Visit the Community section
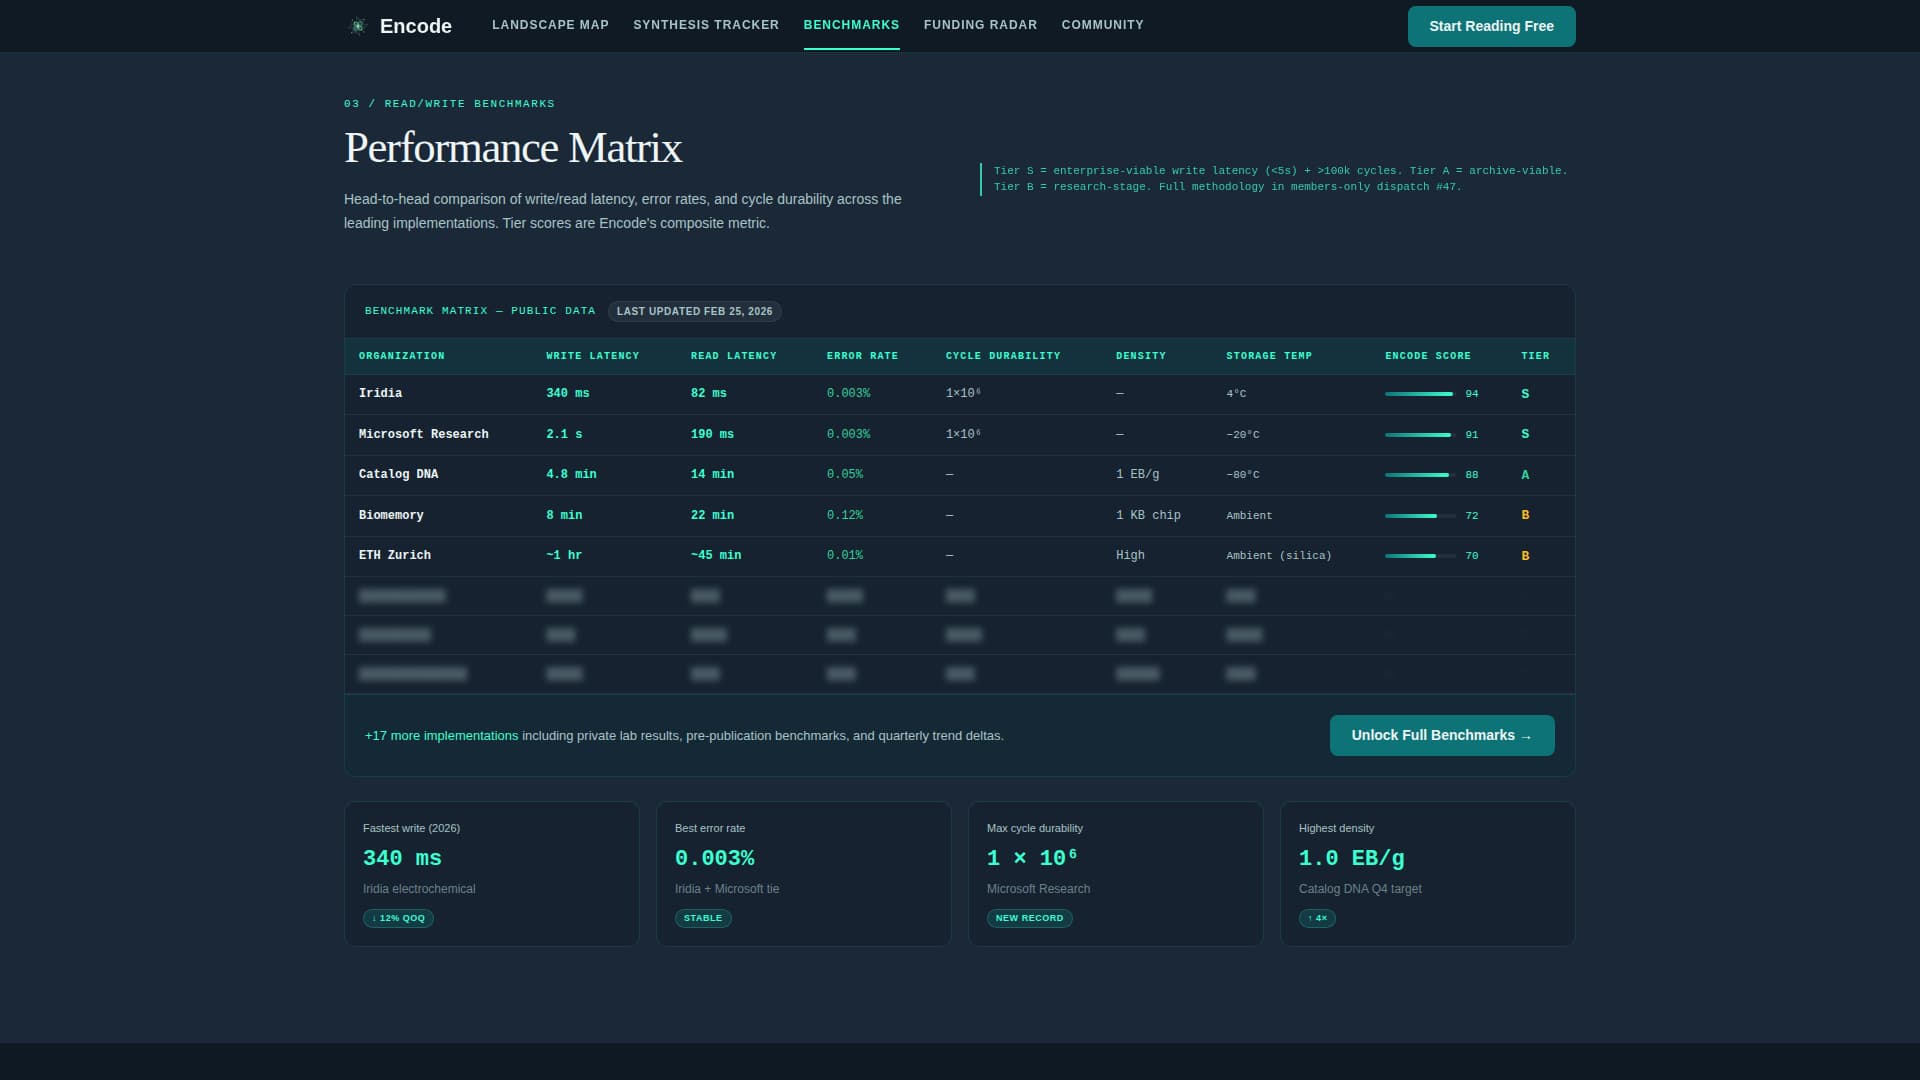The image size is (1920, 1080). (x=1102, y=25)
